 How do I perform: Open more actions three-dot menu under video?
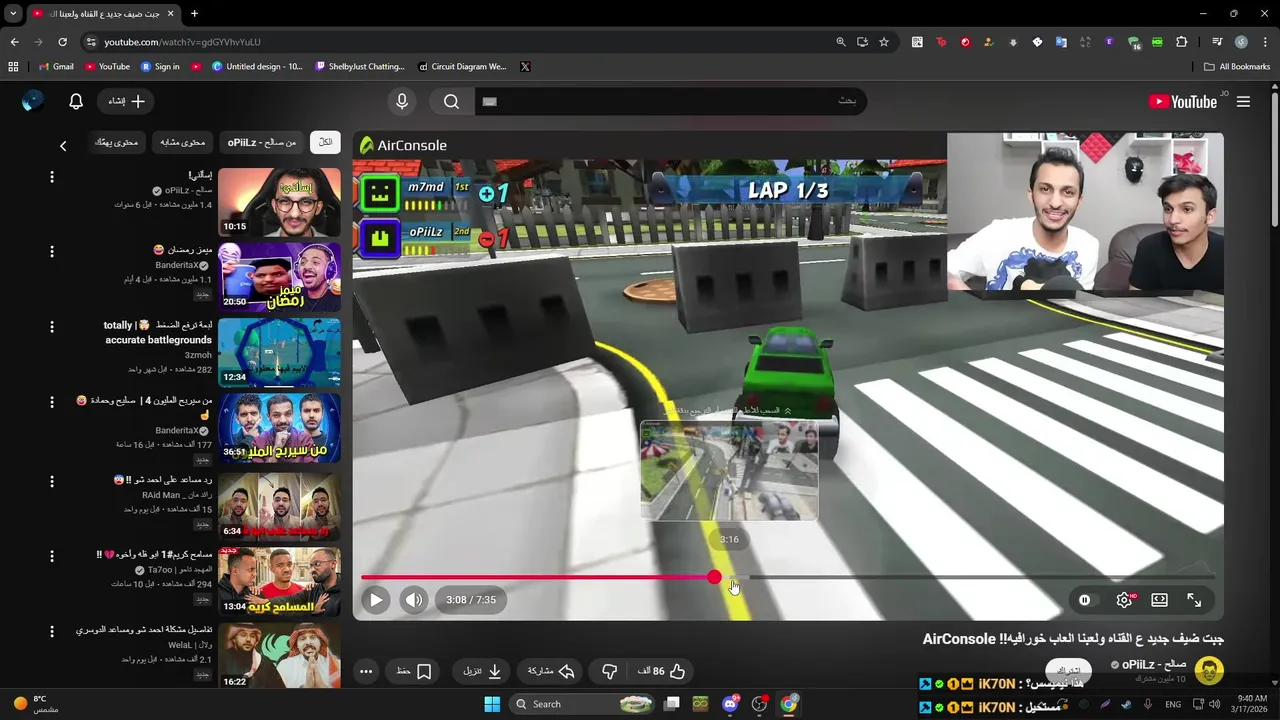[x=366, y=671]
